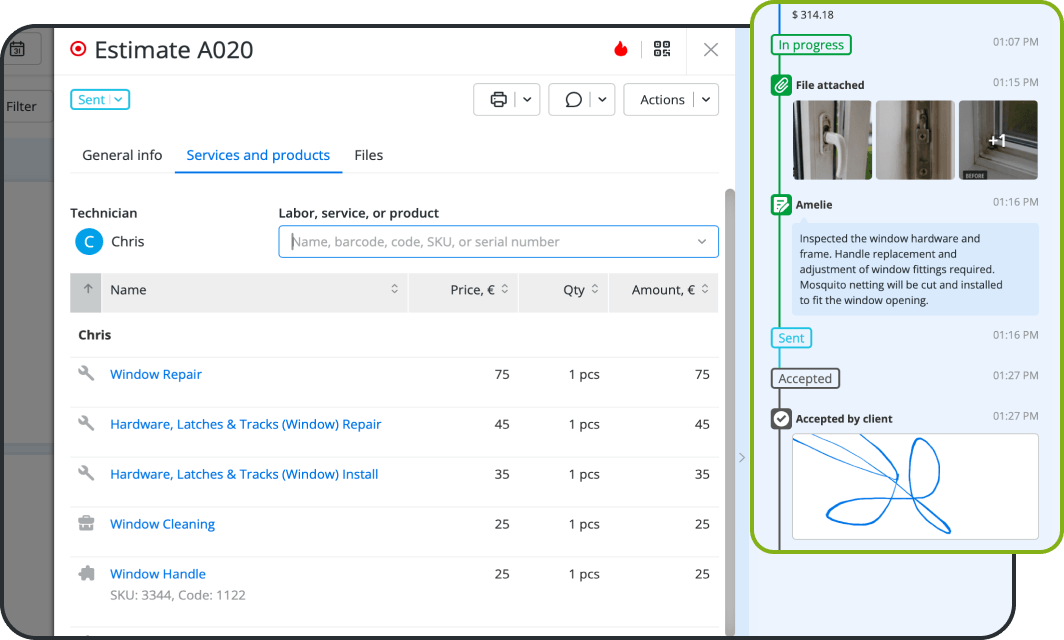Open the Window Cleaning link
The height and width of the screenshot is (640, 1064).
click(163, 524)
